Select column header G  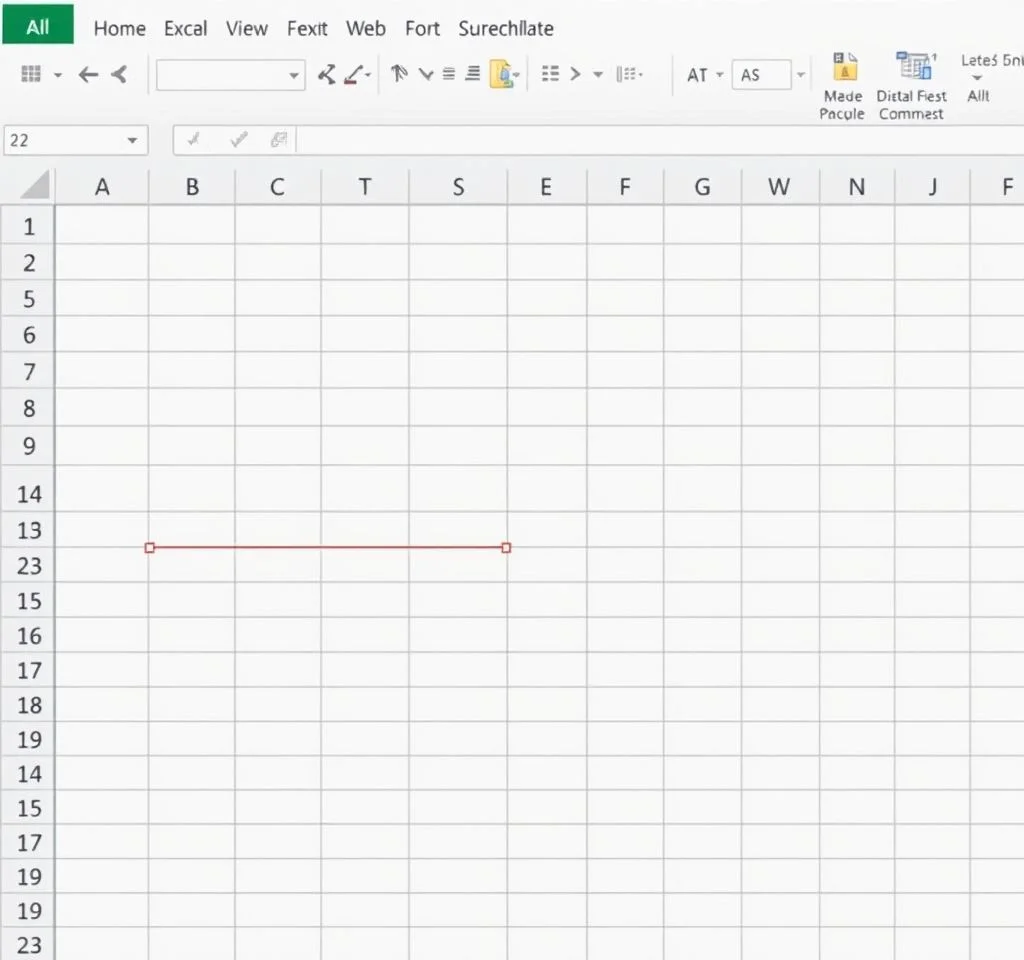(702, 186)
